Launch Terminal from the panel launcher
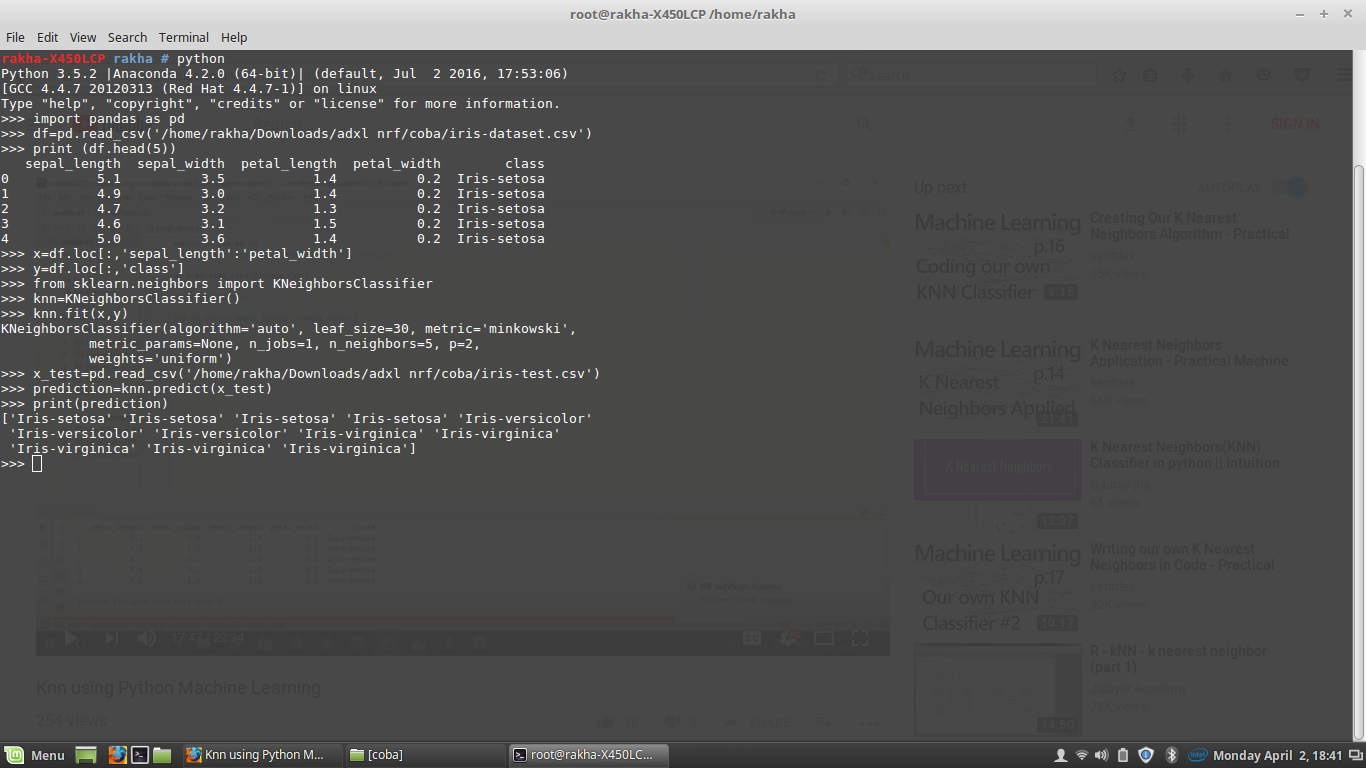 pos(140,755)
